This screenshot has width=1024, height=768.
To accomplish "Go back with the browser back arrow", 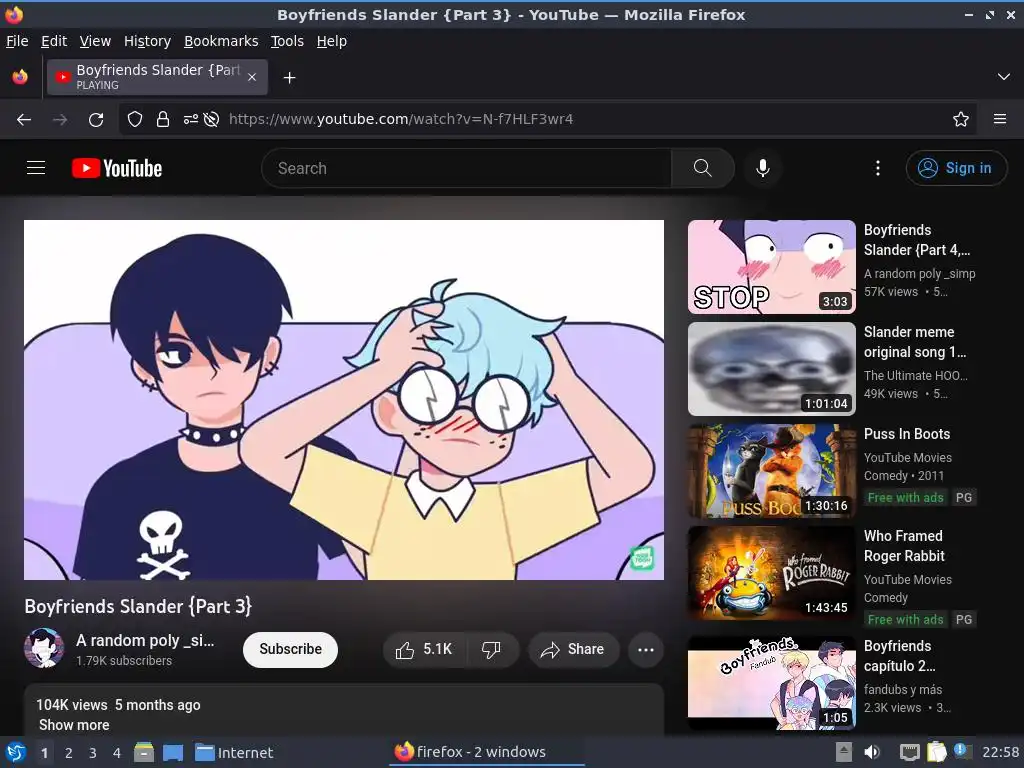I will pyautogui.click(x=24, y=120).
